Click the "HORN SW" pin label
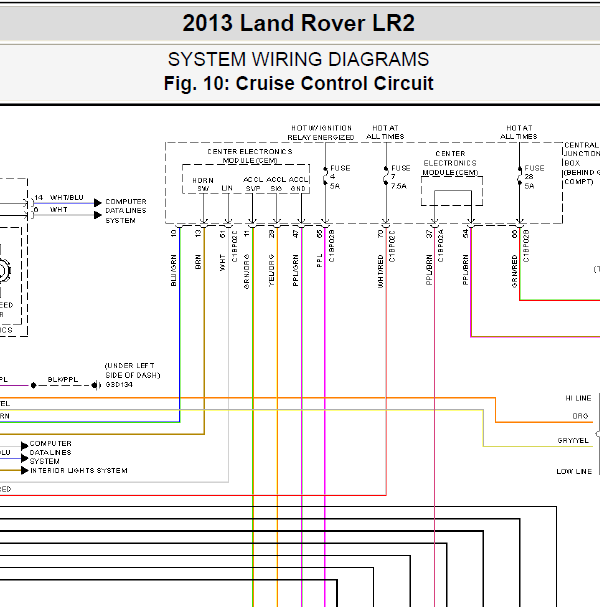This screenshot has height=607, width=600. pos(203,185)
